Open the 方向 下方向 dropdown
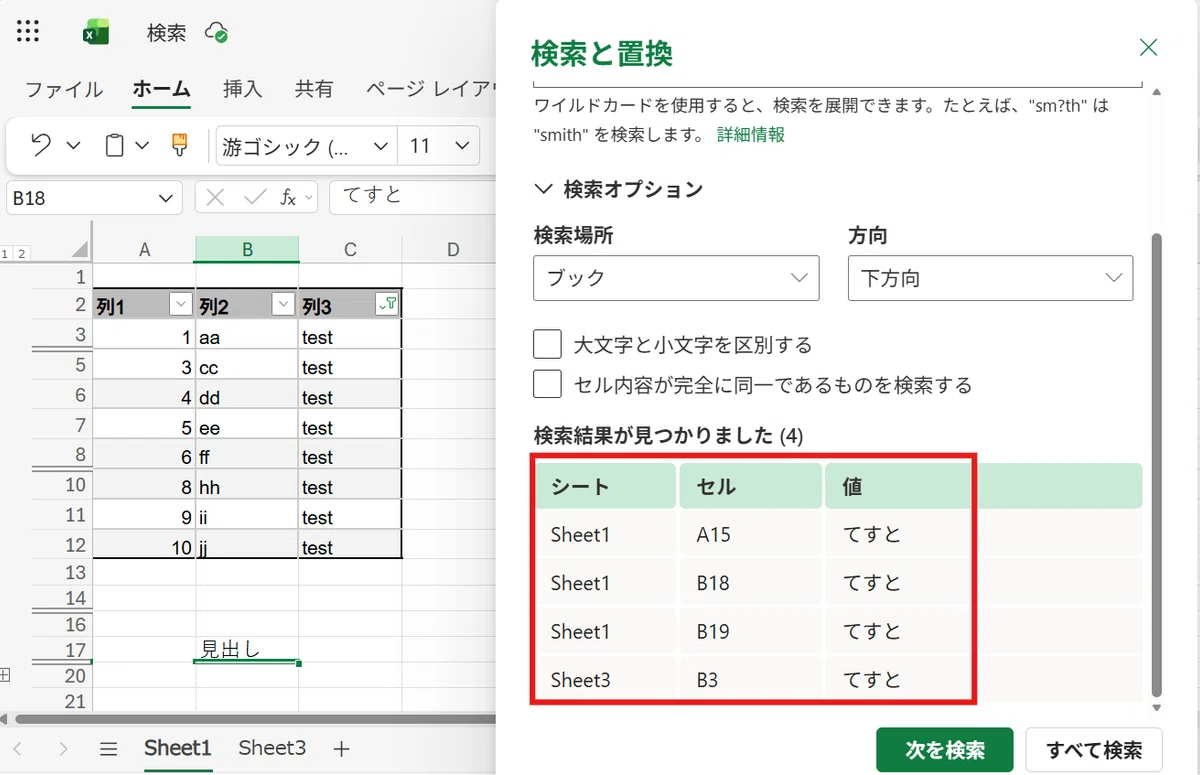The width and height of the screenshot is (1200, 775). (x=990, y=278)
